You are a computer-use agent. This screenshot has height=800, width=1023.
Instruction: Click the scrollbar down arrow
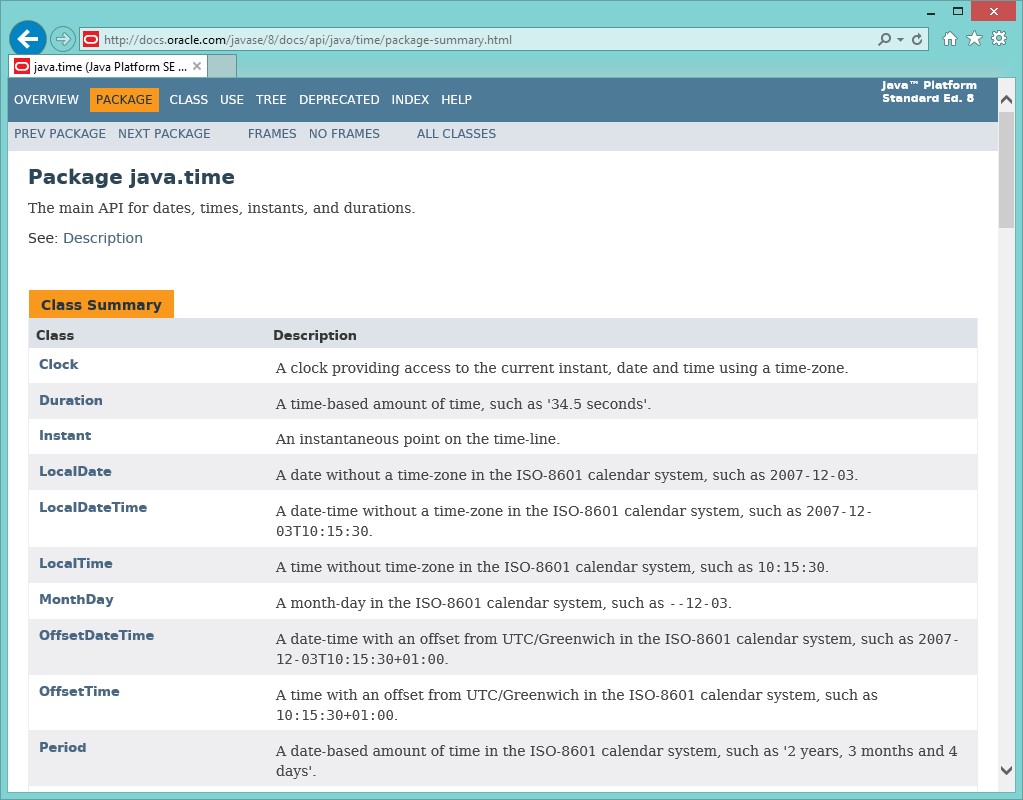click(1006, 769)
